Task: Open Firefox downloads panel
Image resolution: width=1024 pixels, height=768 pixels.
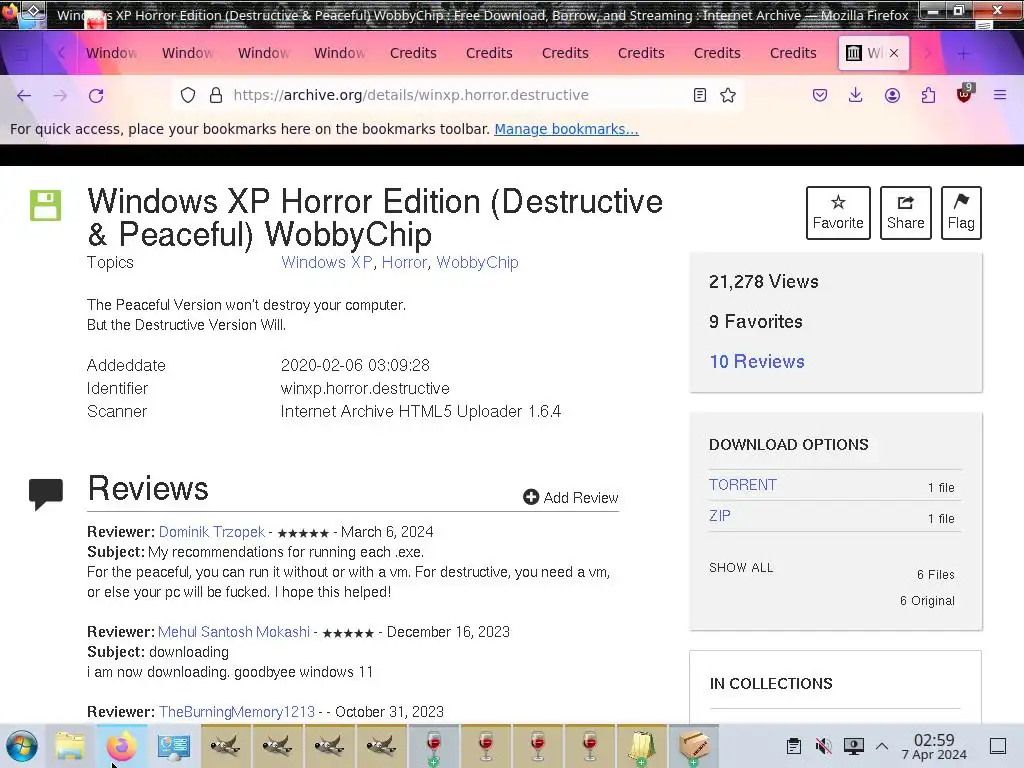Action: pyautogui.click(x=856, y=95)
